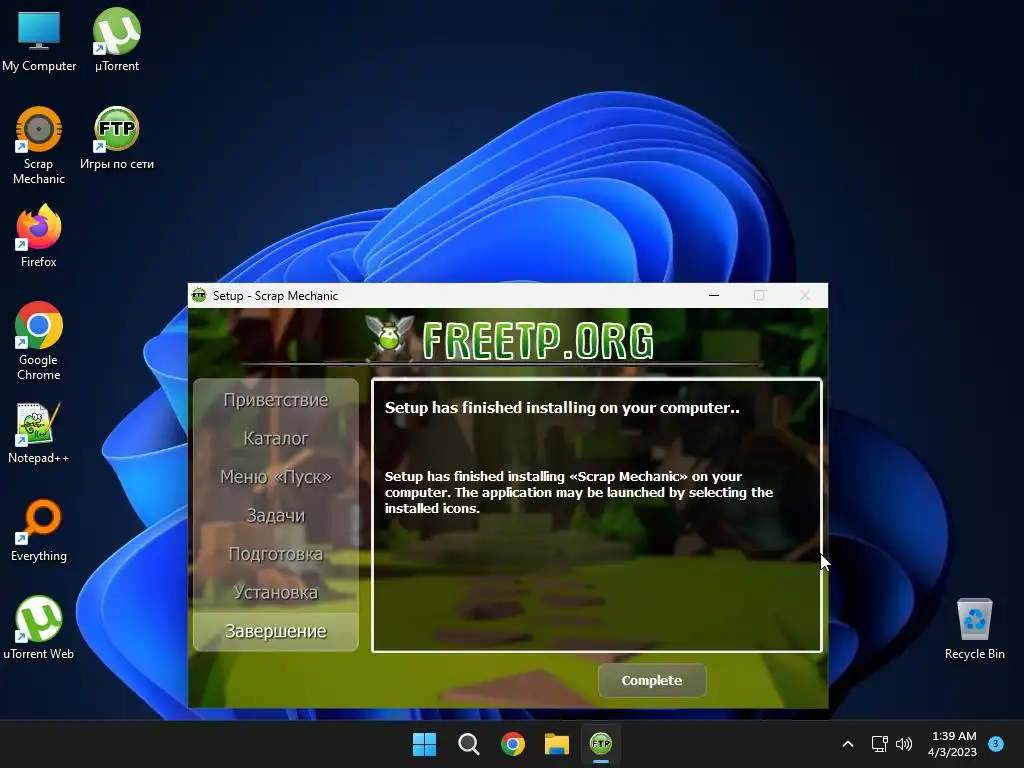Click the Setup window title bar icon
Viewport: 1024px width, 768px height.
coord(199,295)
